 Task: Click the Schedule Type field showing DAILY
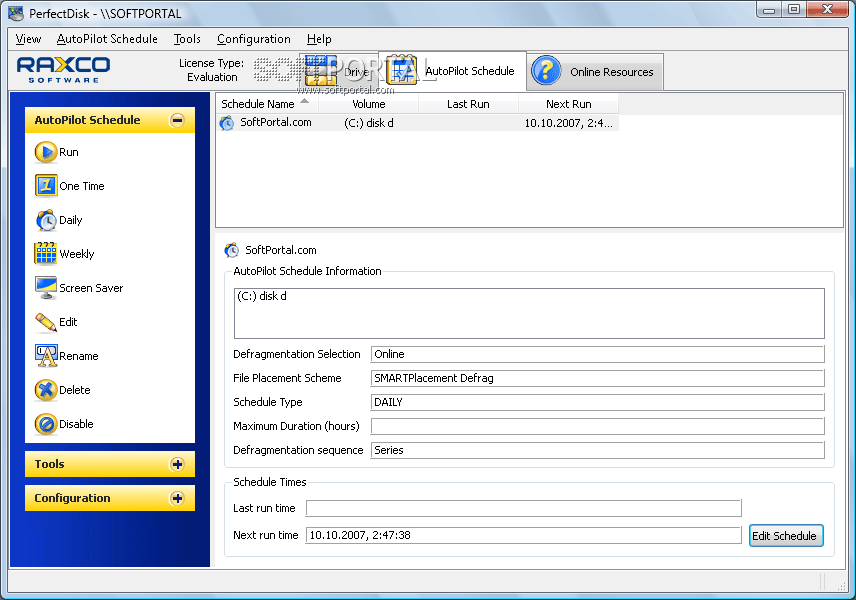[597, 402]
